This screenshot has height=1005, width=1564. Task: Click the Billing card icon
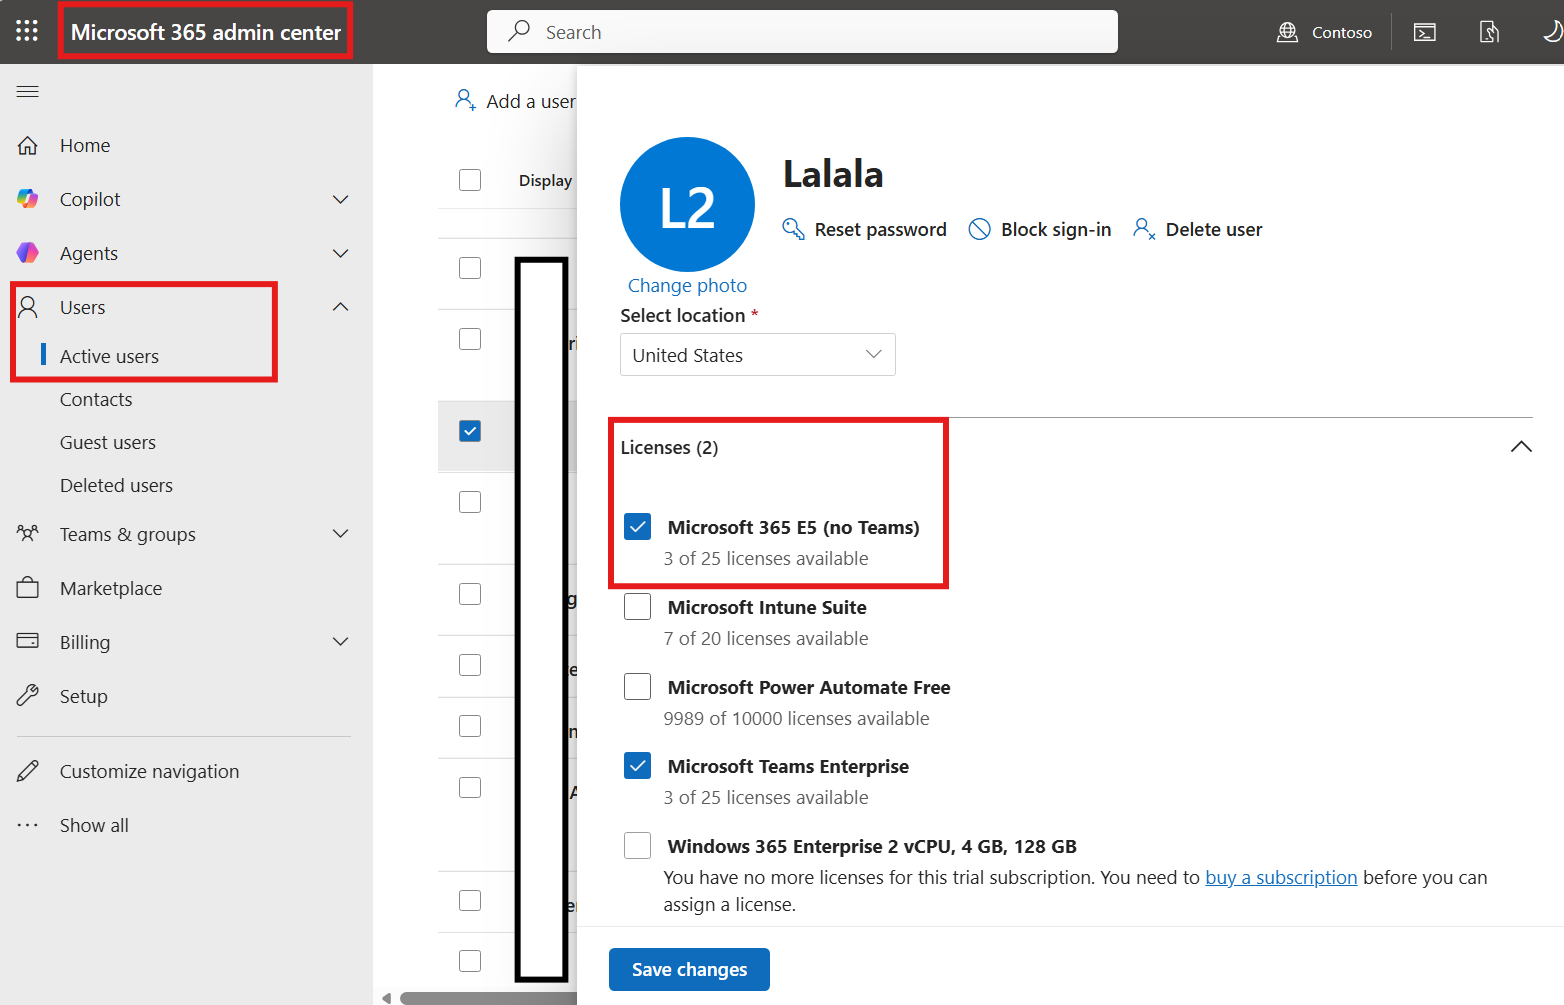[28, 641]
